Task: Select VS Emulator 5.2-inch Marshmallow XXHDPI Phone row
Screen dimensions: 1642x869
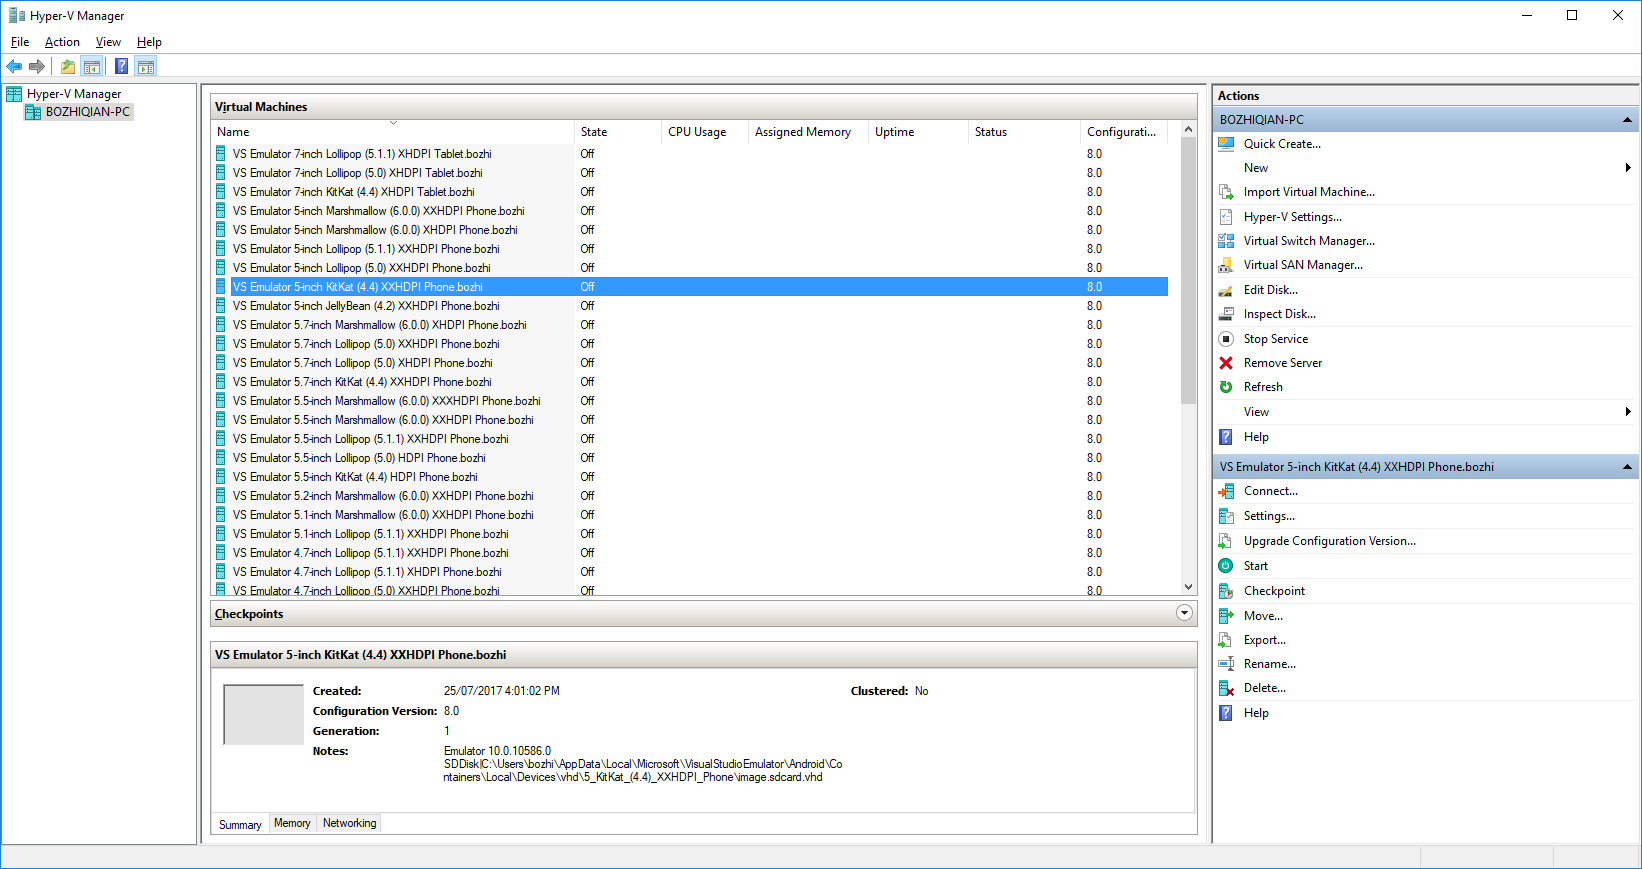Action: (690, 496)
